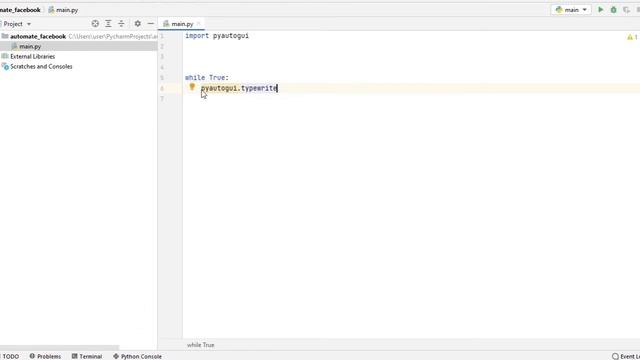This screenshot has width=640, height=360.
Task: Run the main configuration with the green play button
Action: tap(600, 9)
